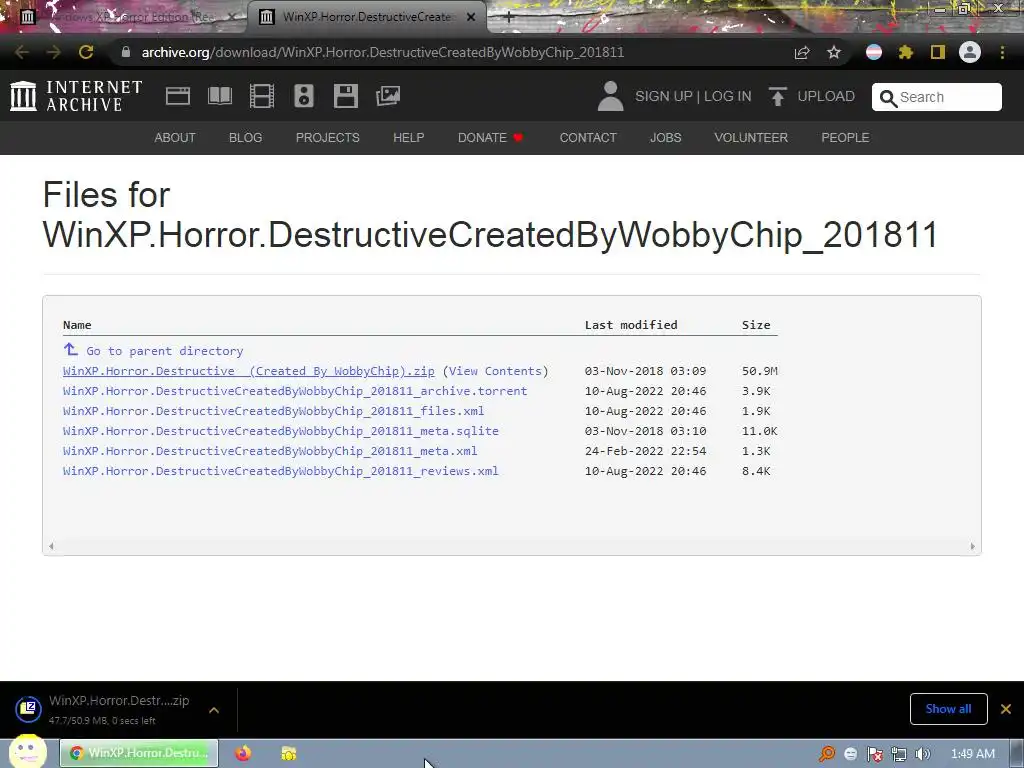Image resolution: width=1024 pixels, height=768 pixels.
Task: Open the JOBS menu item
Action: click(665, 138)
